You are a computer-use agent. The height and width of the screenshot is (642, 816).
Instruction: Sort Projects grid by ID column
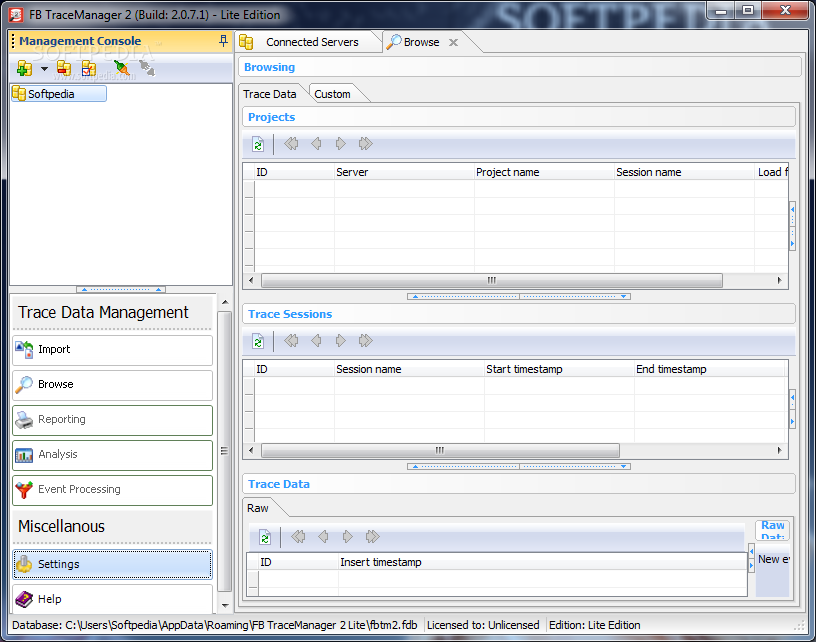tap(294, 172)
